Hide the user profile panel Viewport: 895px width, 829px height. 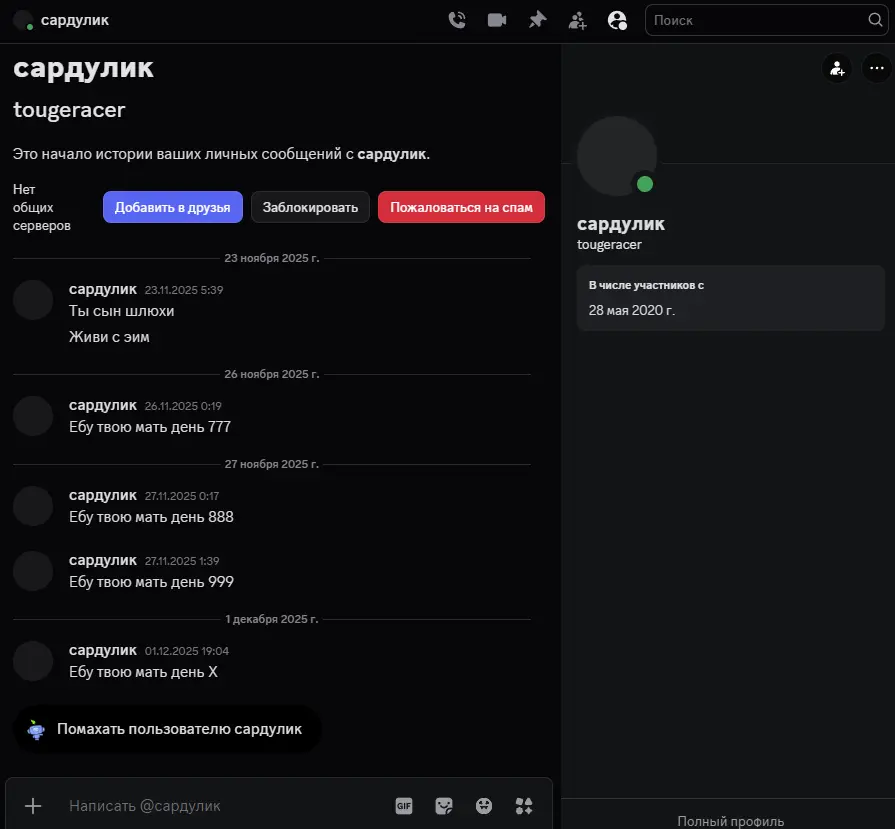[x=617, y=20]
